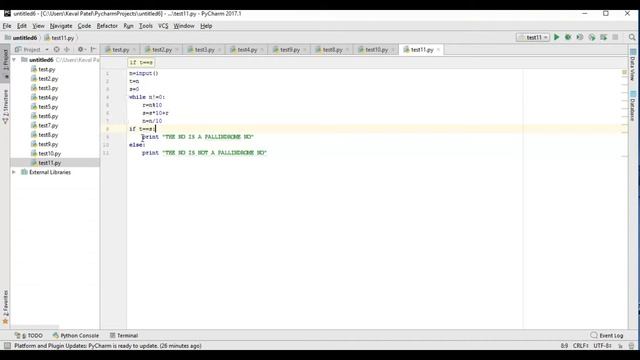This screenshot has width=640, height=360.
Task: Select test7.py in the project tree
Action: pyautogui.click(x=48, y=126)
